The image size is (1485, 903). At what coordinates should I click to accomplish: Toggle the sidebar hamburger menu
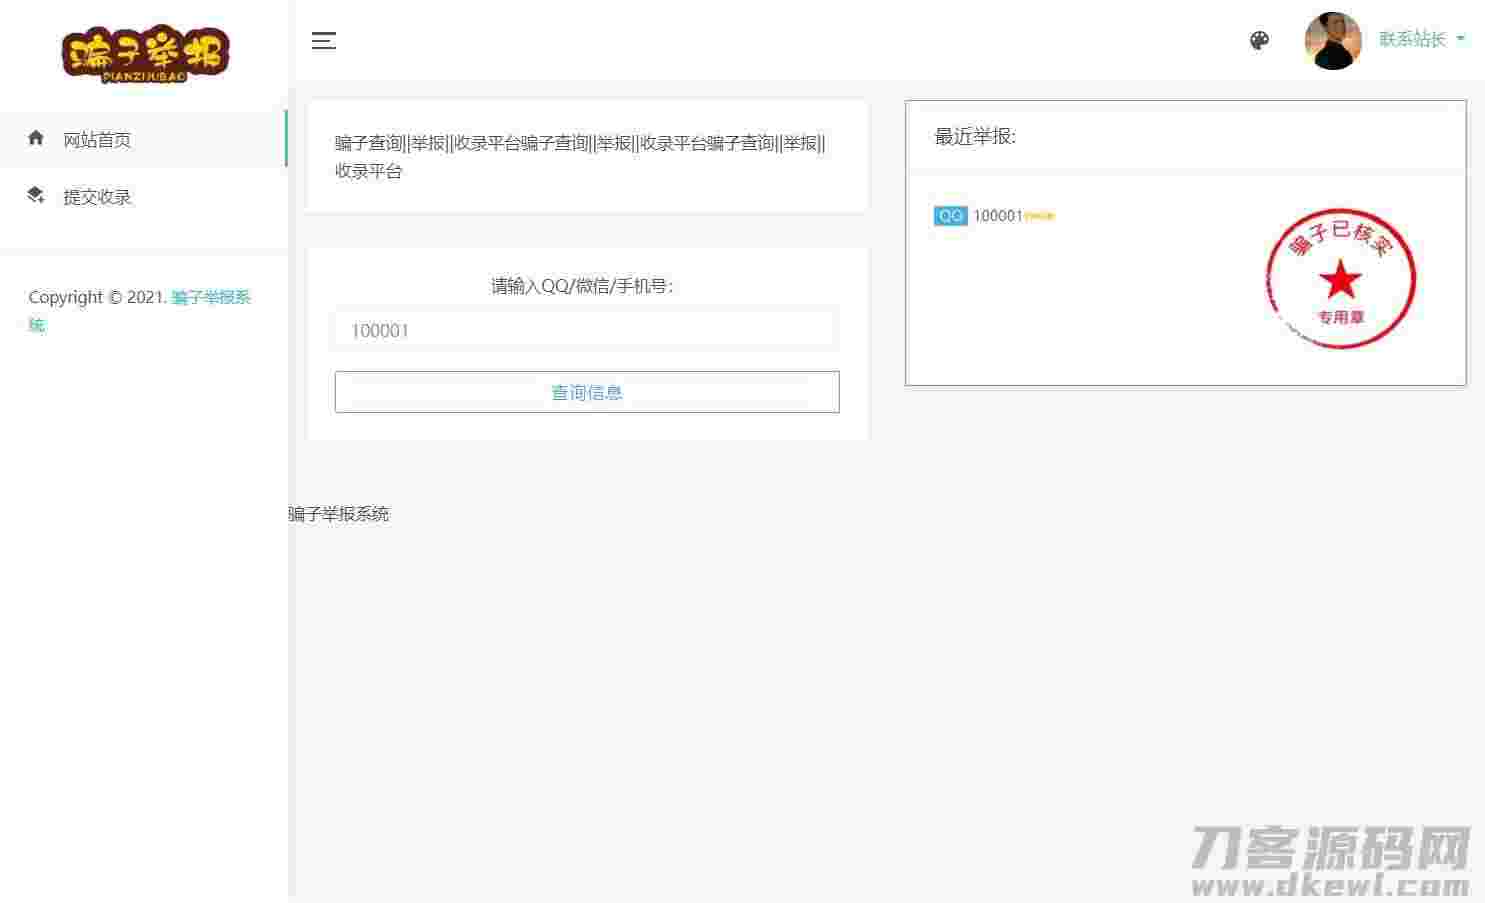click(323, 41)
